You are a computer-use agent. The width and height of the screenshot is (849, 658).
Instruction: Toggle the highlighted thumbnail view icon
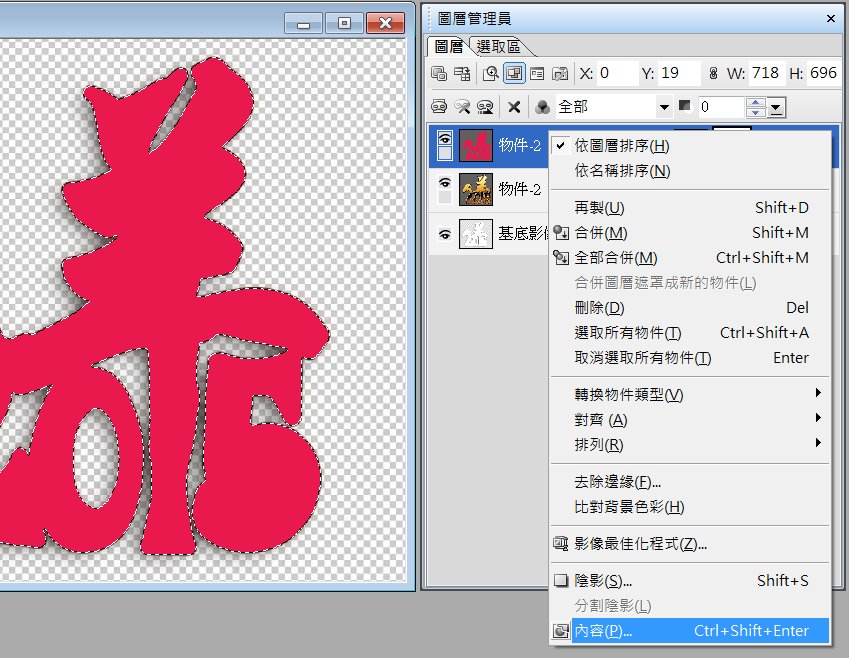coord(514,73)
